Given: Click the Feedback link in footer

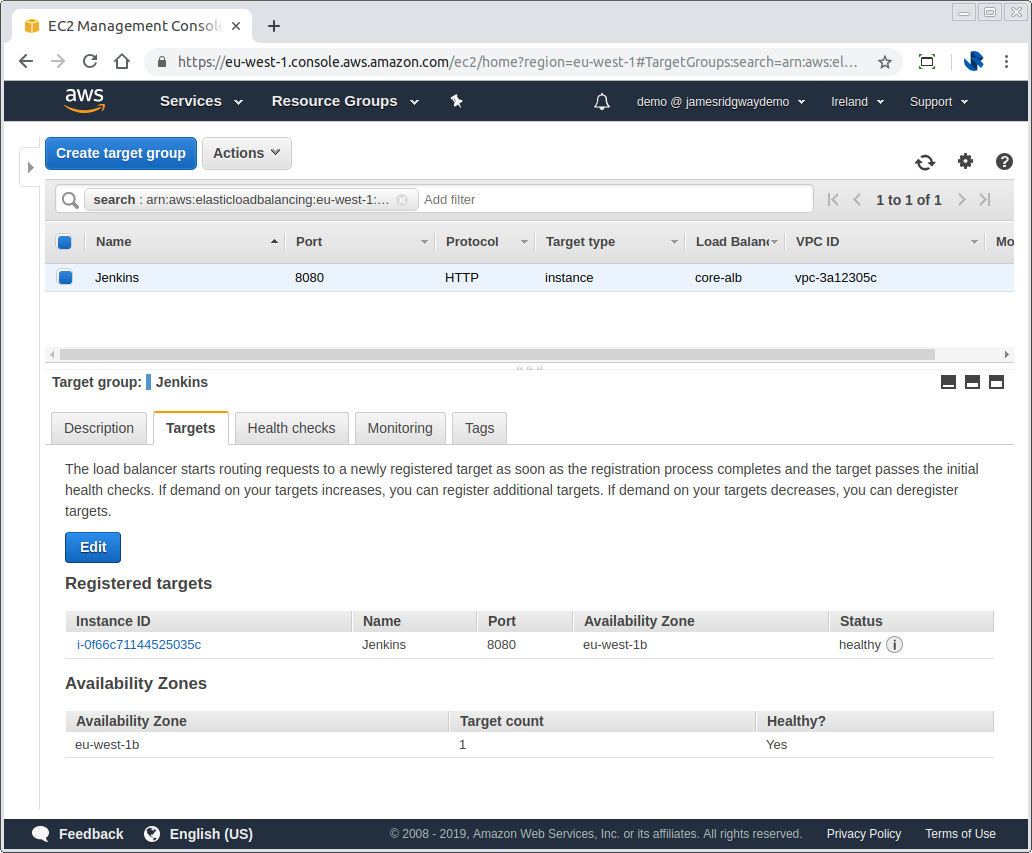Looking at the screenshot, I should tap(91, 834).
